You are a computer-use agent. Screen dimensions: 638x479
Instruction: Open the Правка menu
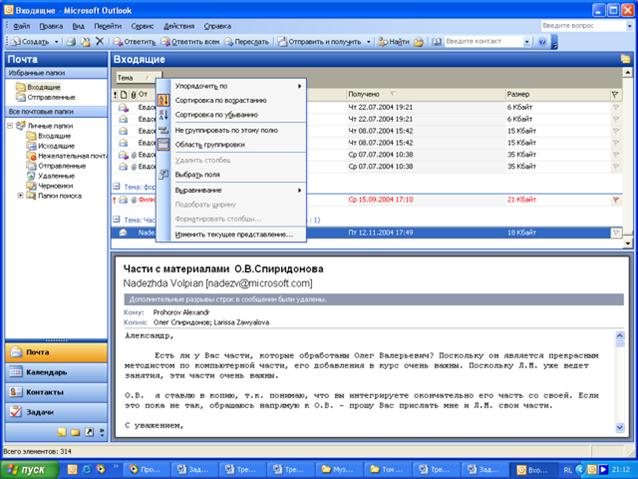(x=51, y=26)
